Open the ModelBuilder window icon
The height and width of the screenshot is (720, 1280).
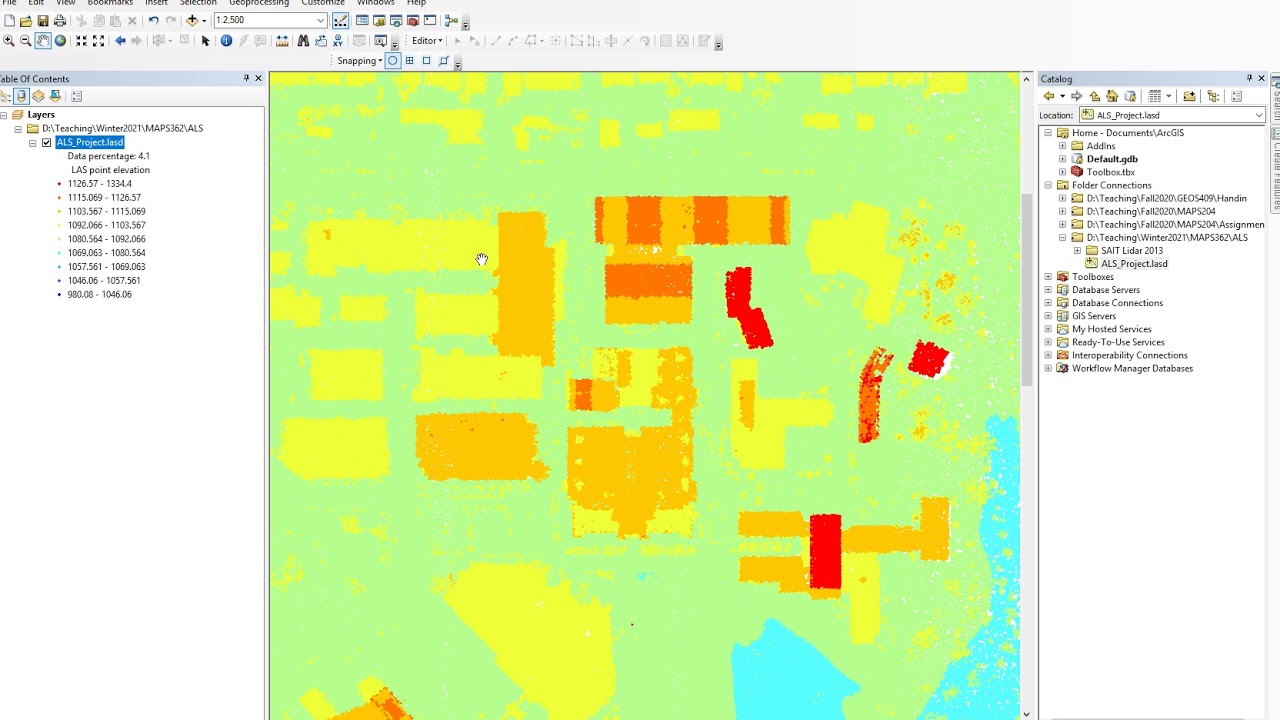click(x=451, y=20)
